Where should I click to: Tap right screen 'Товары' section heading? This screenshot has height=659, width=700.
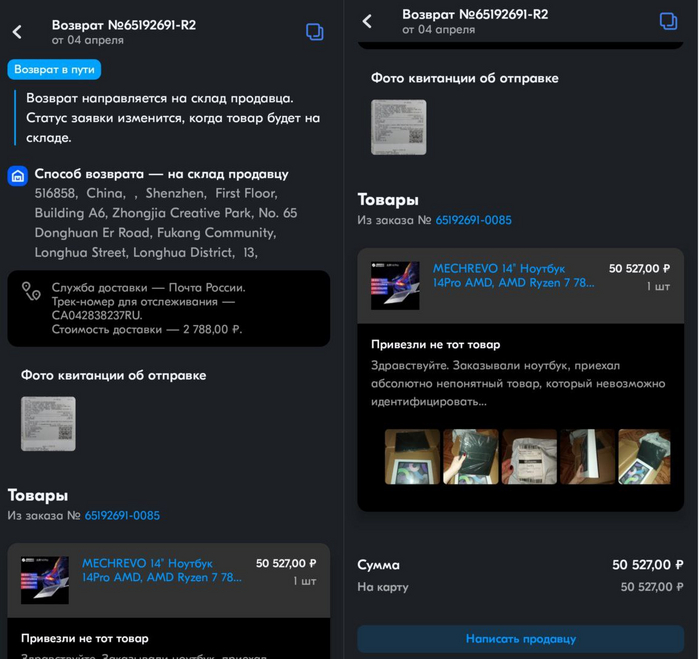(x=388, y=200)
